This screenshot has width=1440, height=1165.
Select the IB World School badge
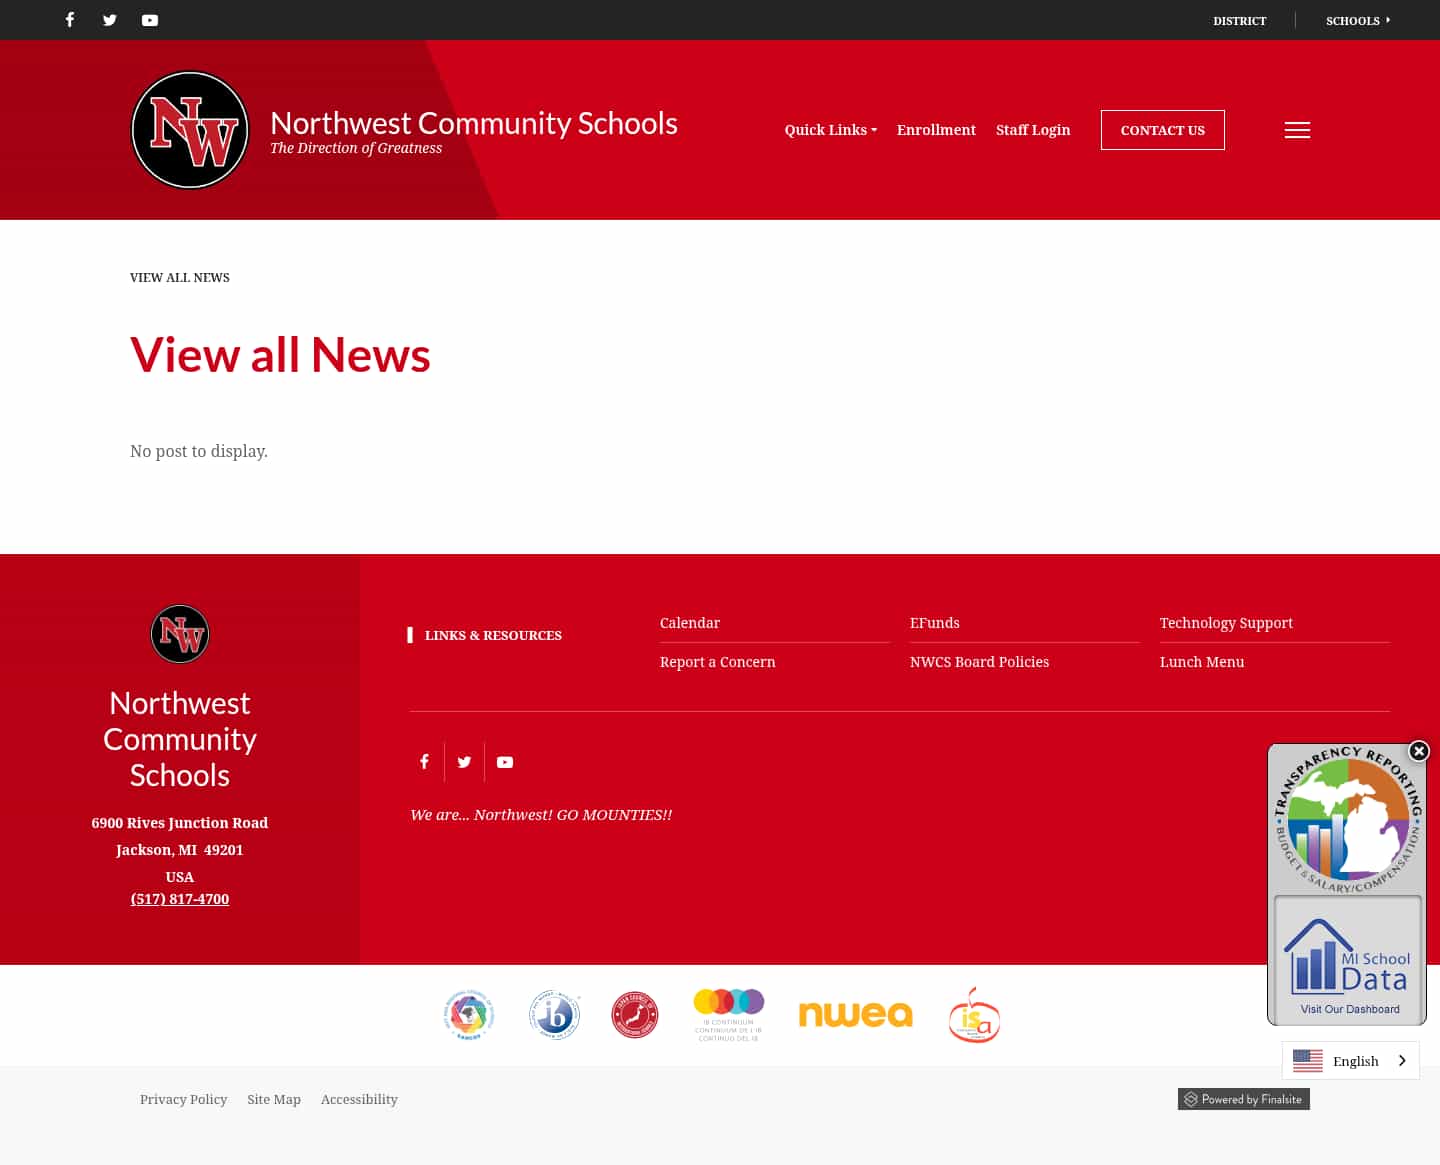(554, 1014)
